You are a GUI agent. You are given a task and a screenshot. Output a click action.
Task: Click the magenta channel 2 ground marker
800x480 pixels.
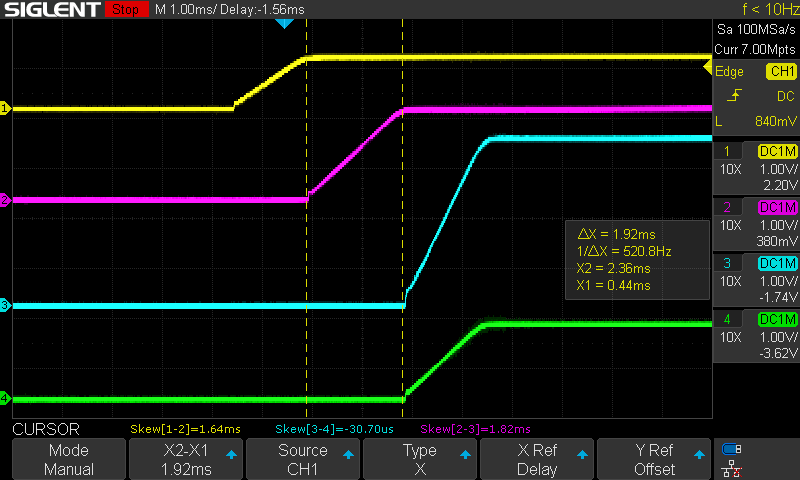point(5,200)
